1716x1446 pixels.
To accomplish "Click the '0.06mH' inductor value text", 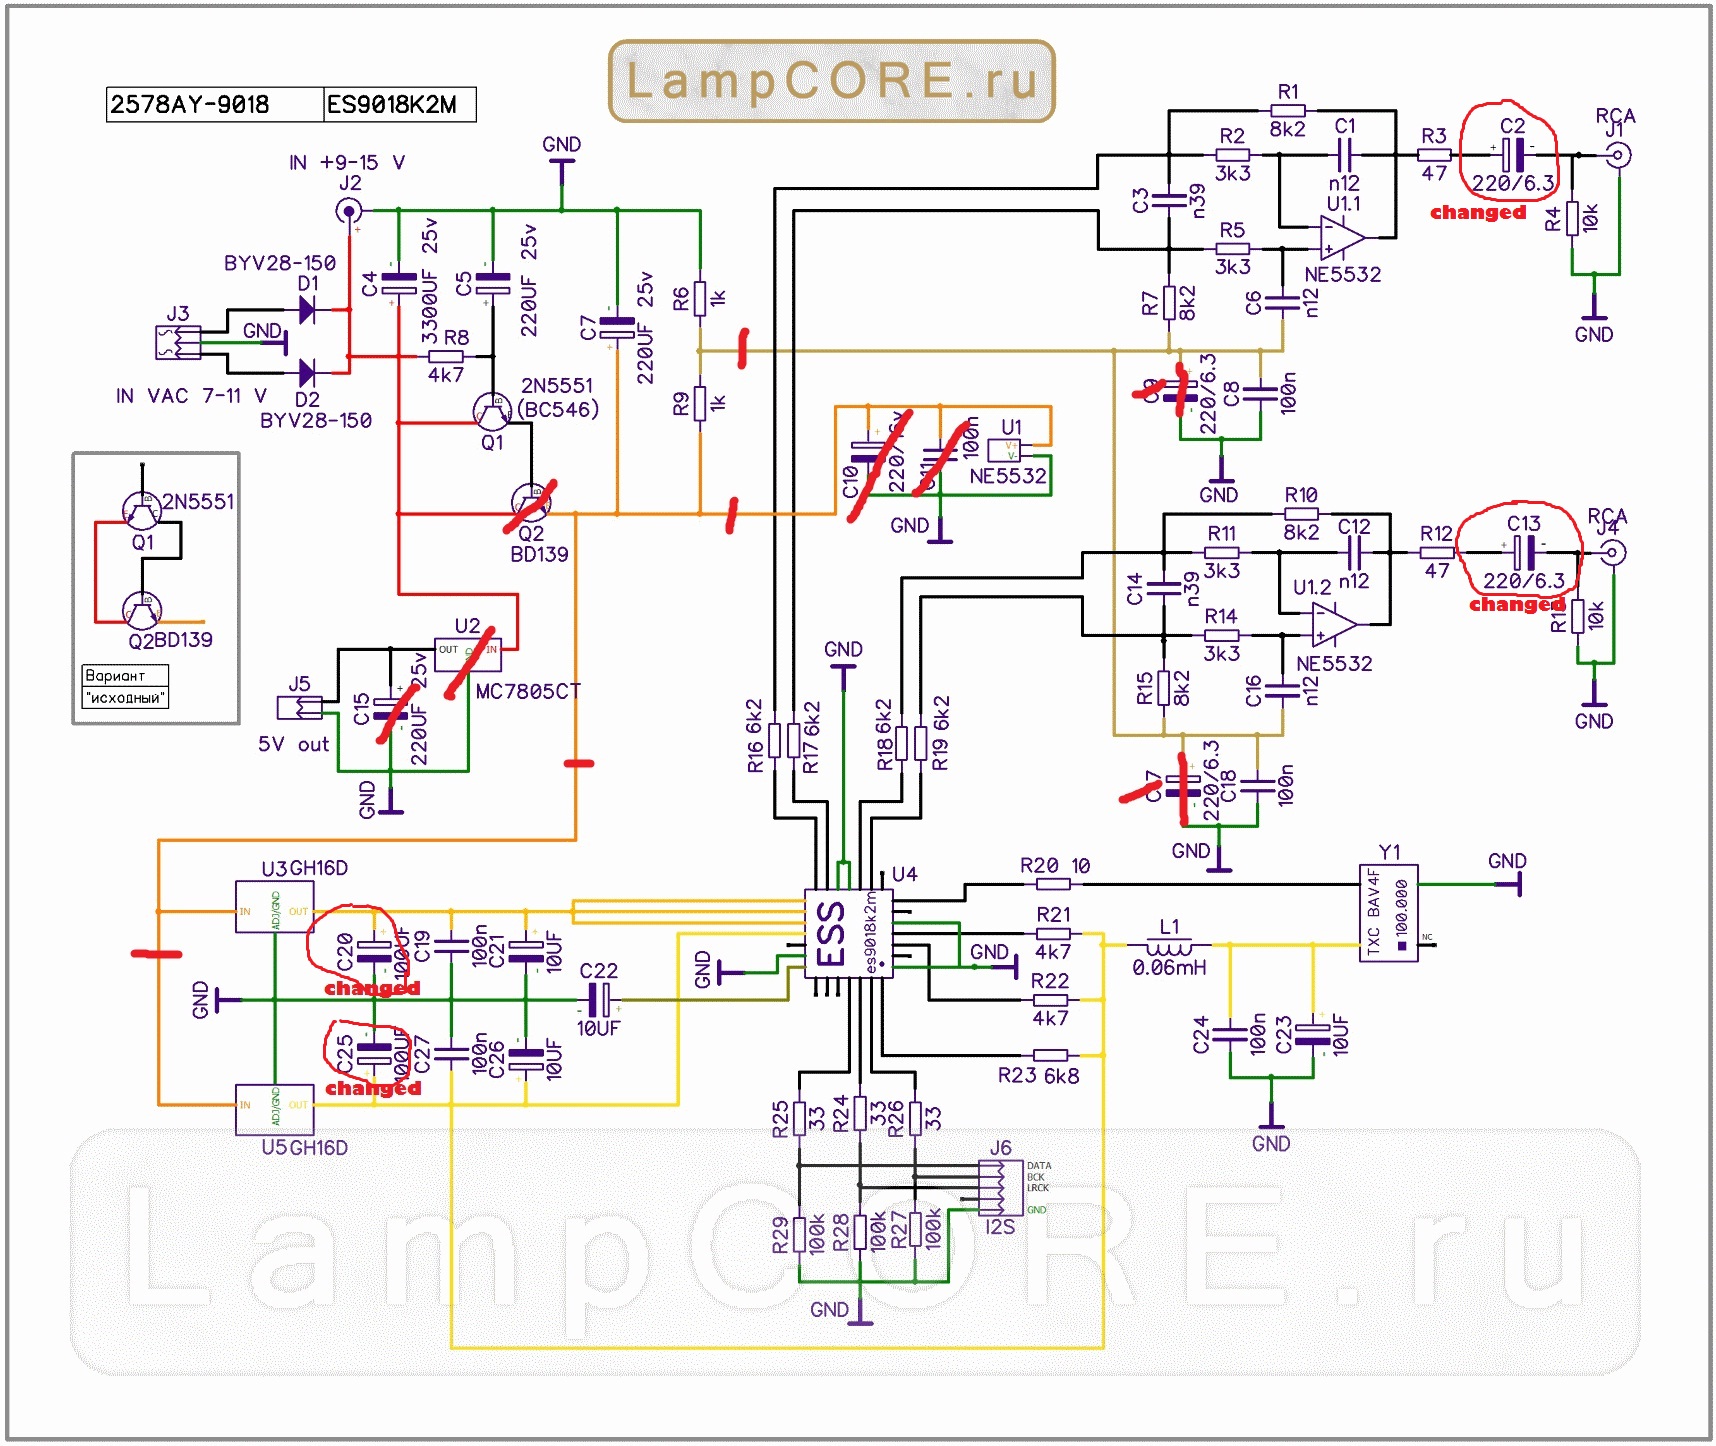I will coord(1169,967).
